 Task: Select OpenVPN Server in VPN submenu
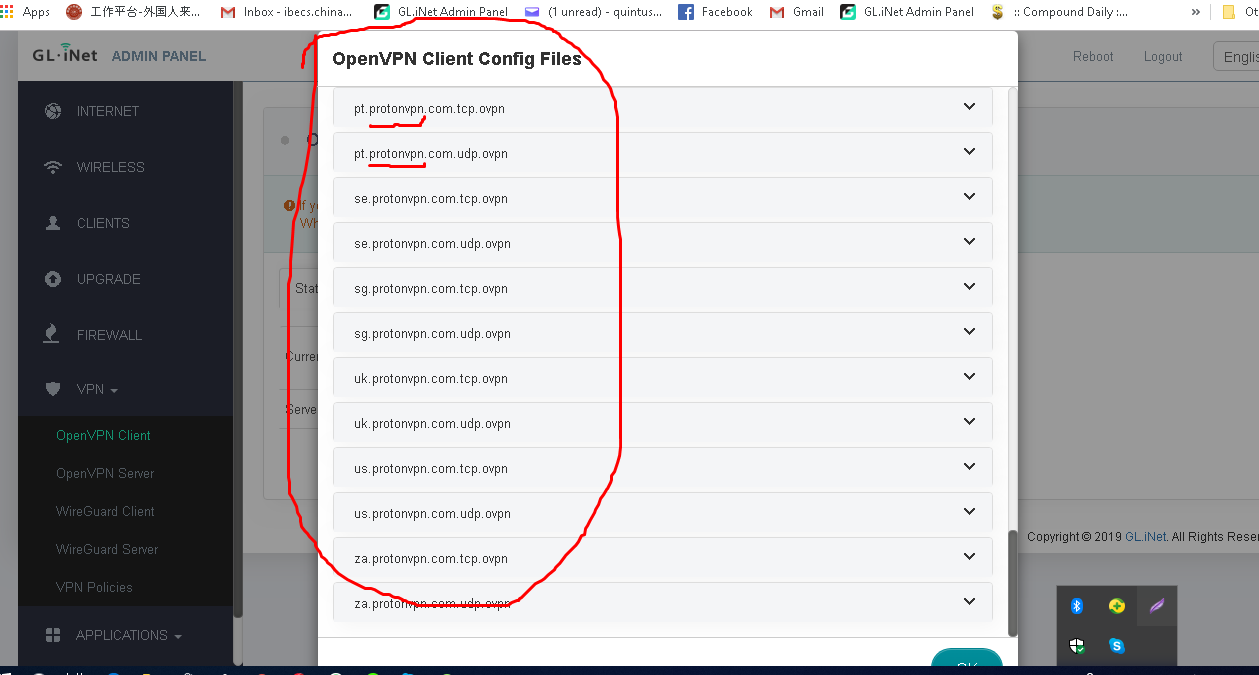(x=105, y=473)
